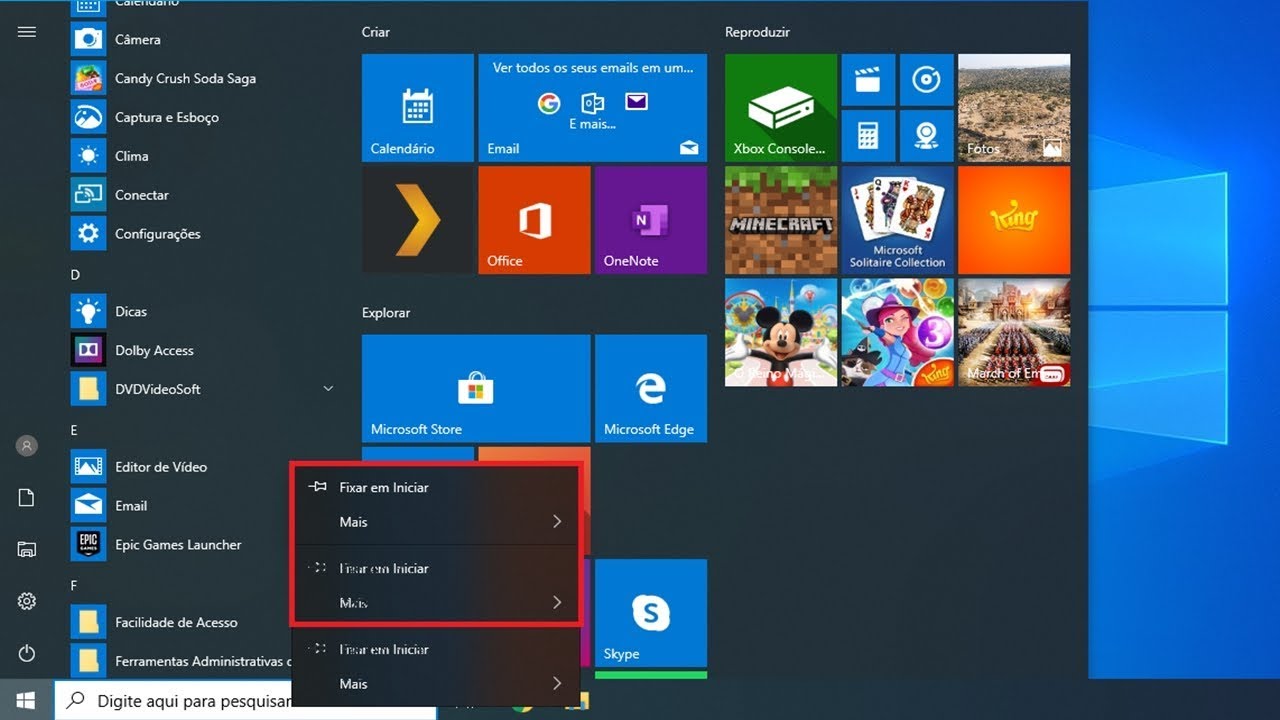Open the Microsoft Solitaire Collection tile
Image resolution: width=1280 pixels, height=720 pixels.
[897, 220]
